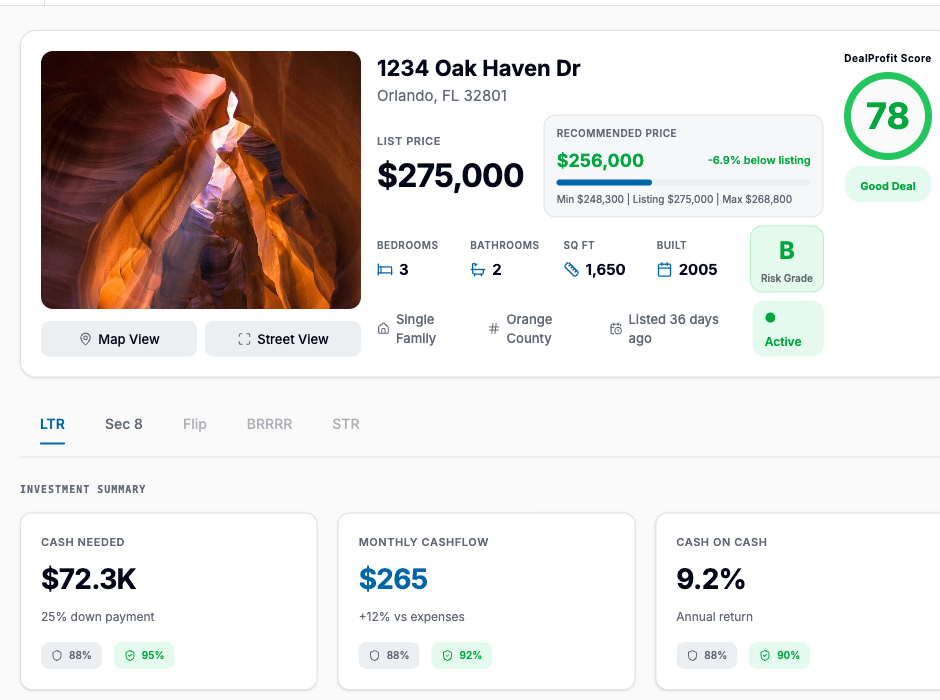
Task: Click the verified checkmark 90% badge under Cash on Cash
Action: [779, 655]
